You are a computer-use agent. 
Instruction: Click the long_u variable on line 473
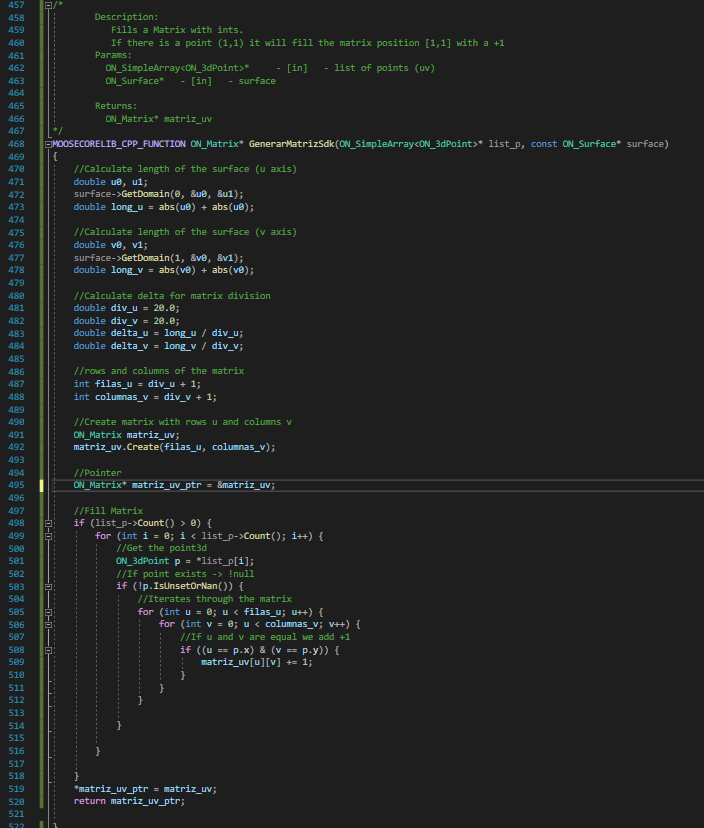pos(127,207)
